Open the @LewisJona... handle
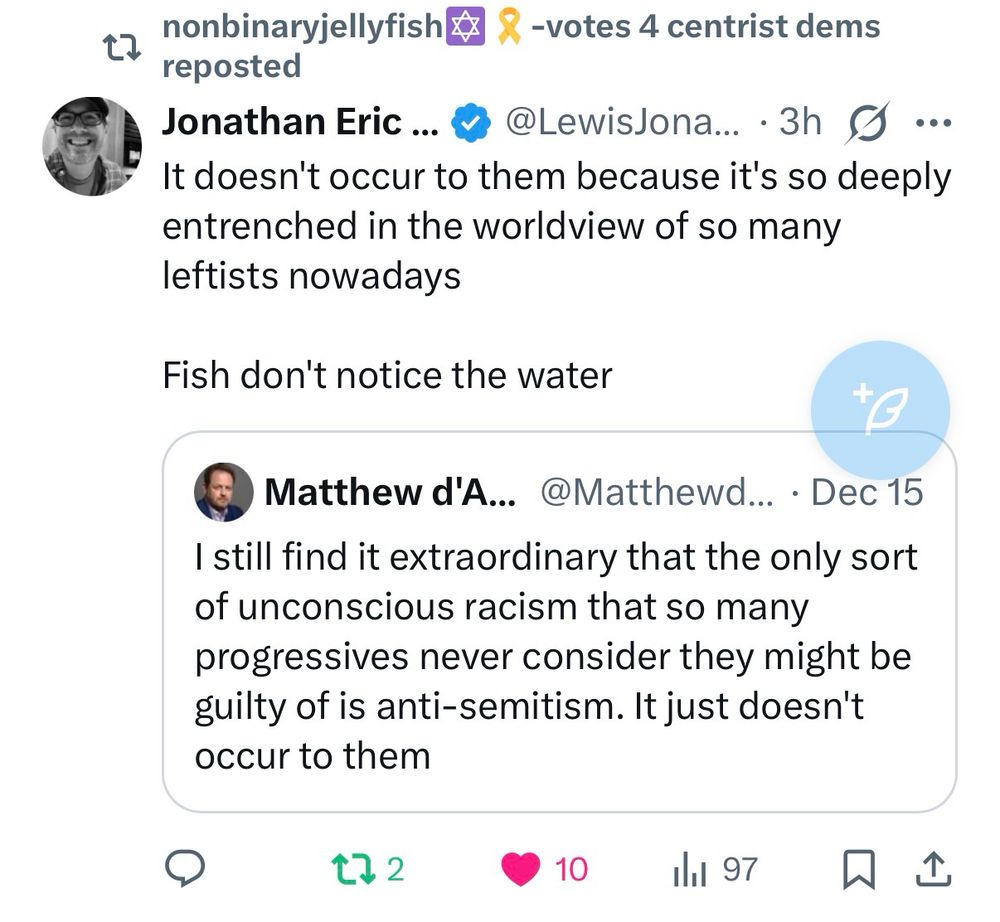 point(625,123)
